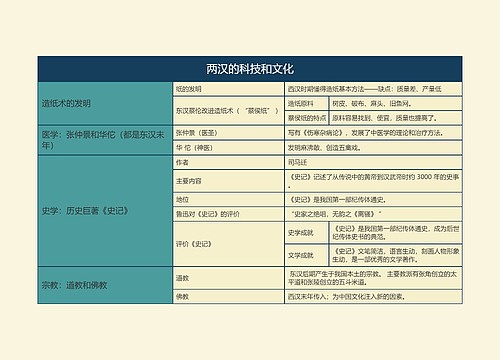Select the 史学：历史巨著《史记》 cell

coord(105,211)
